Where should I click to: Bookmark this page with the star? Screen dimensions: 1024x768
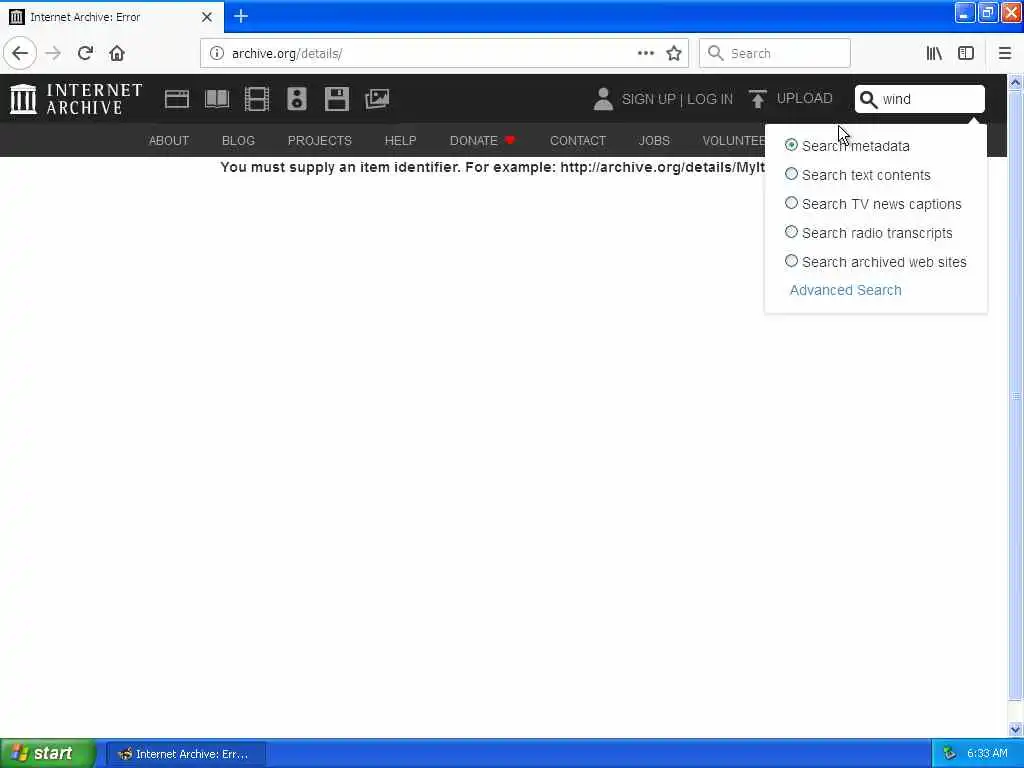[674, 53]
